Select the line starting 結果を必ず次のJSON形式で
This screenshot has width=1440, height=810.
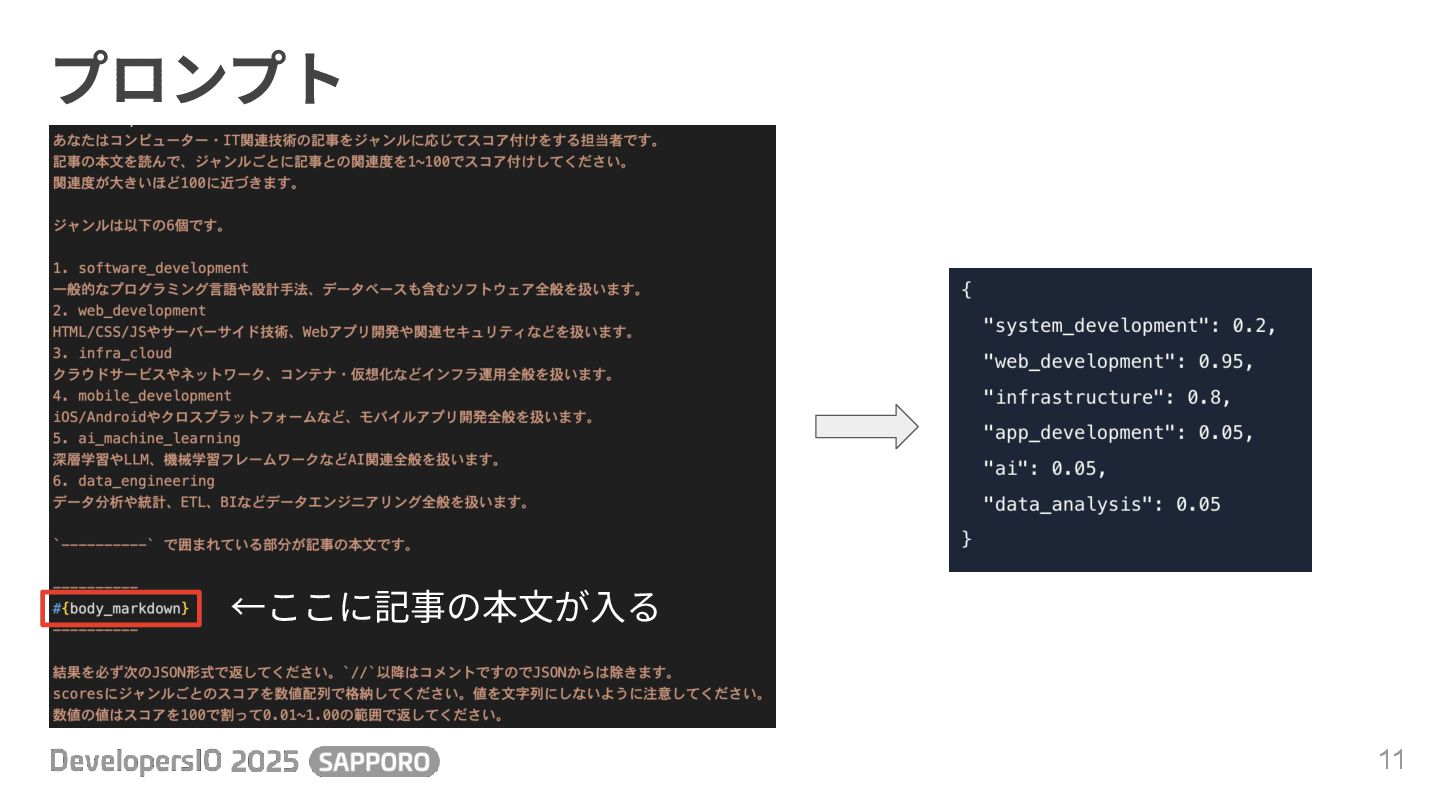pyautogui.click(x=363, y=672)
